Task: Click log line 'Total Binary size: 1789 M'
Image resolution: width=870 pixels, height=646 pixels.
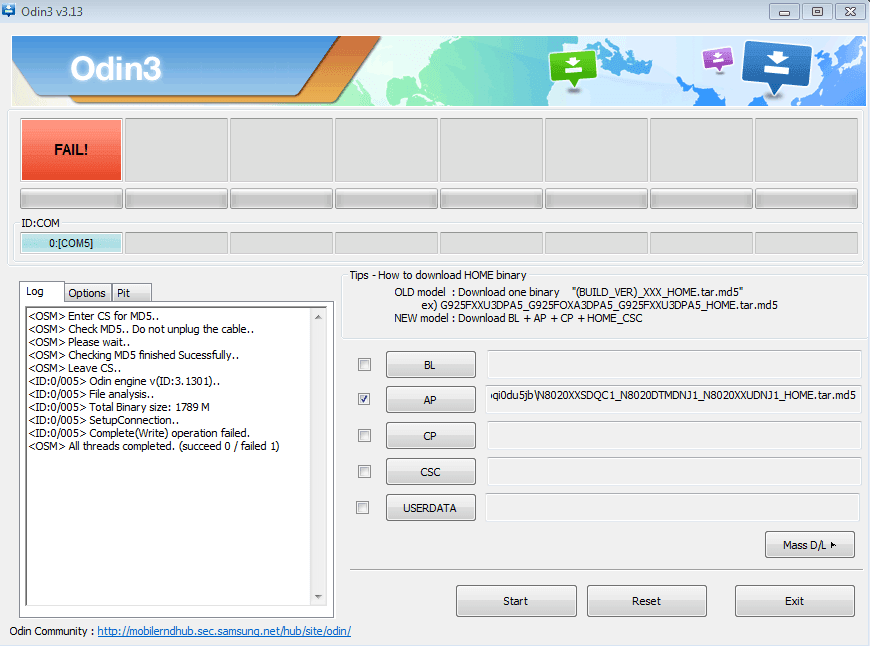Action: coord(119,407)
